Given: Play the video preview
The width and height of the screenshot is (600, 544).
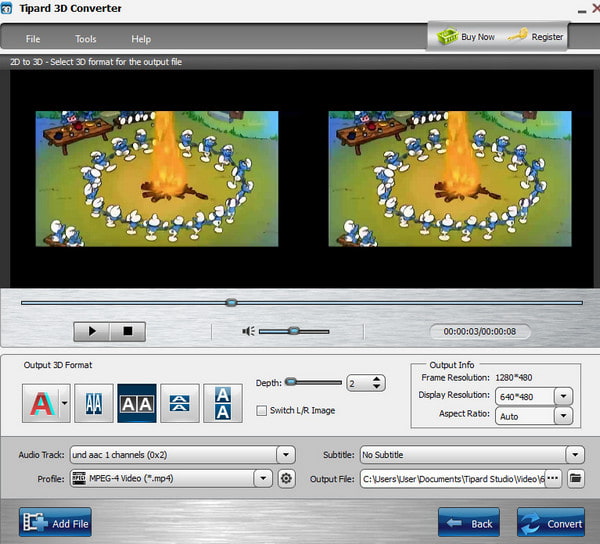Looking at the screenshot, I should [x=92, y=331].
